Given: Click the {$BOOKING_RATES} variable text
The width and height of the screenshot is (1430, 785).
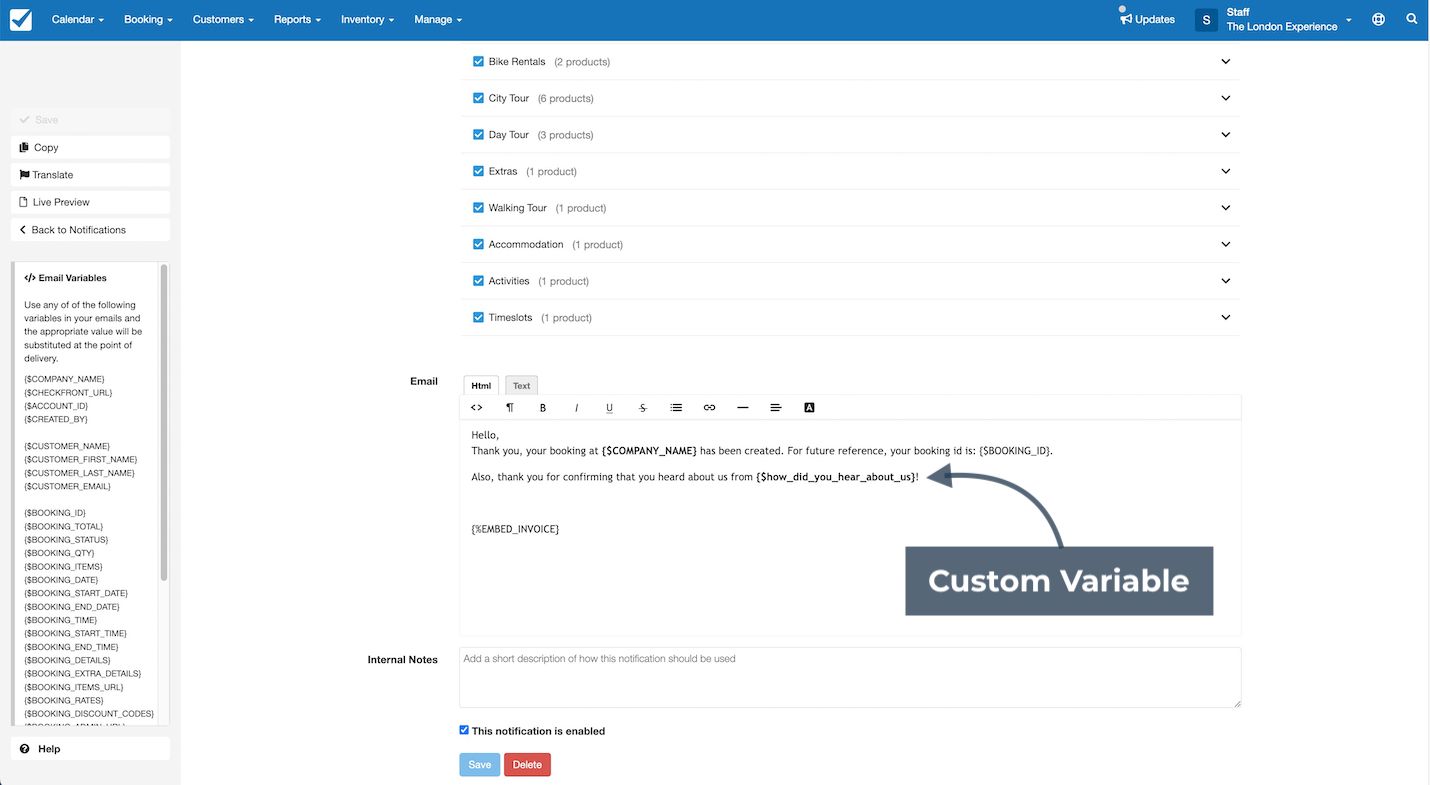Looking at the screenshot, I should tap(63, 700).
